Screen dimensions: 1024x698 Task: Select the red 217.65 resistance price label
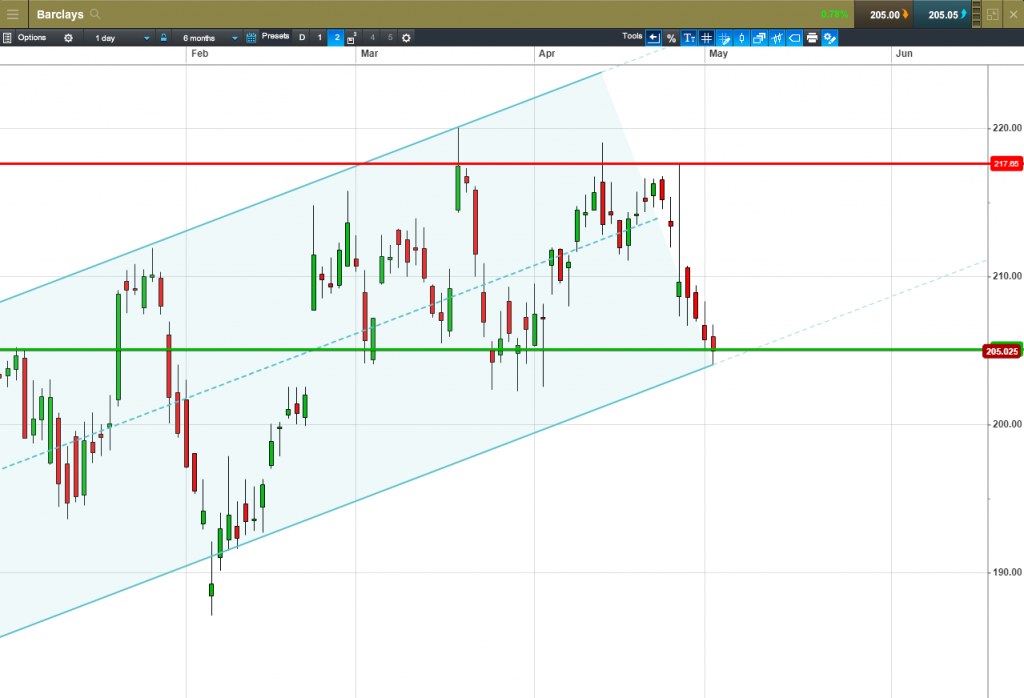[x=1006, y=164]
